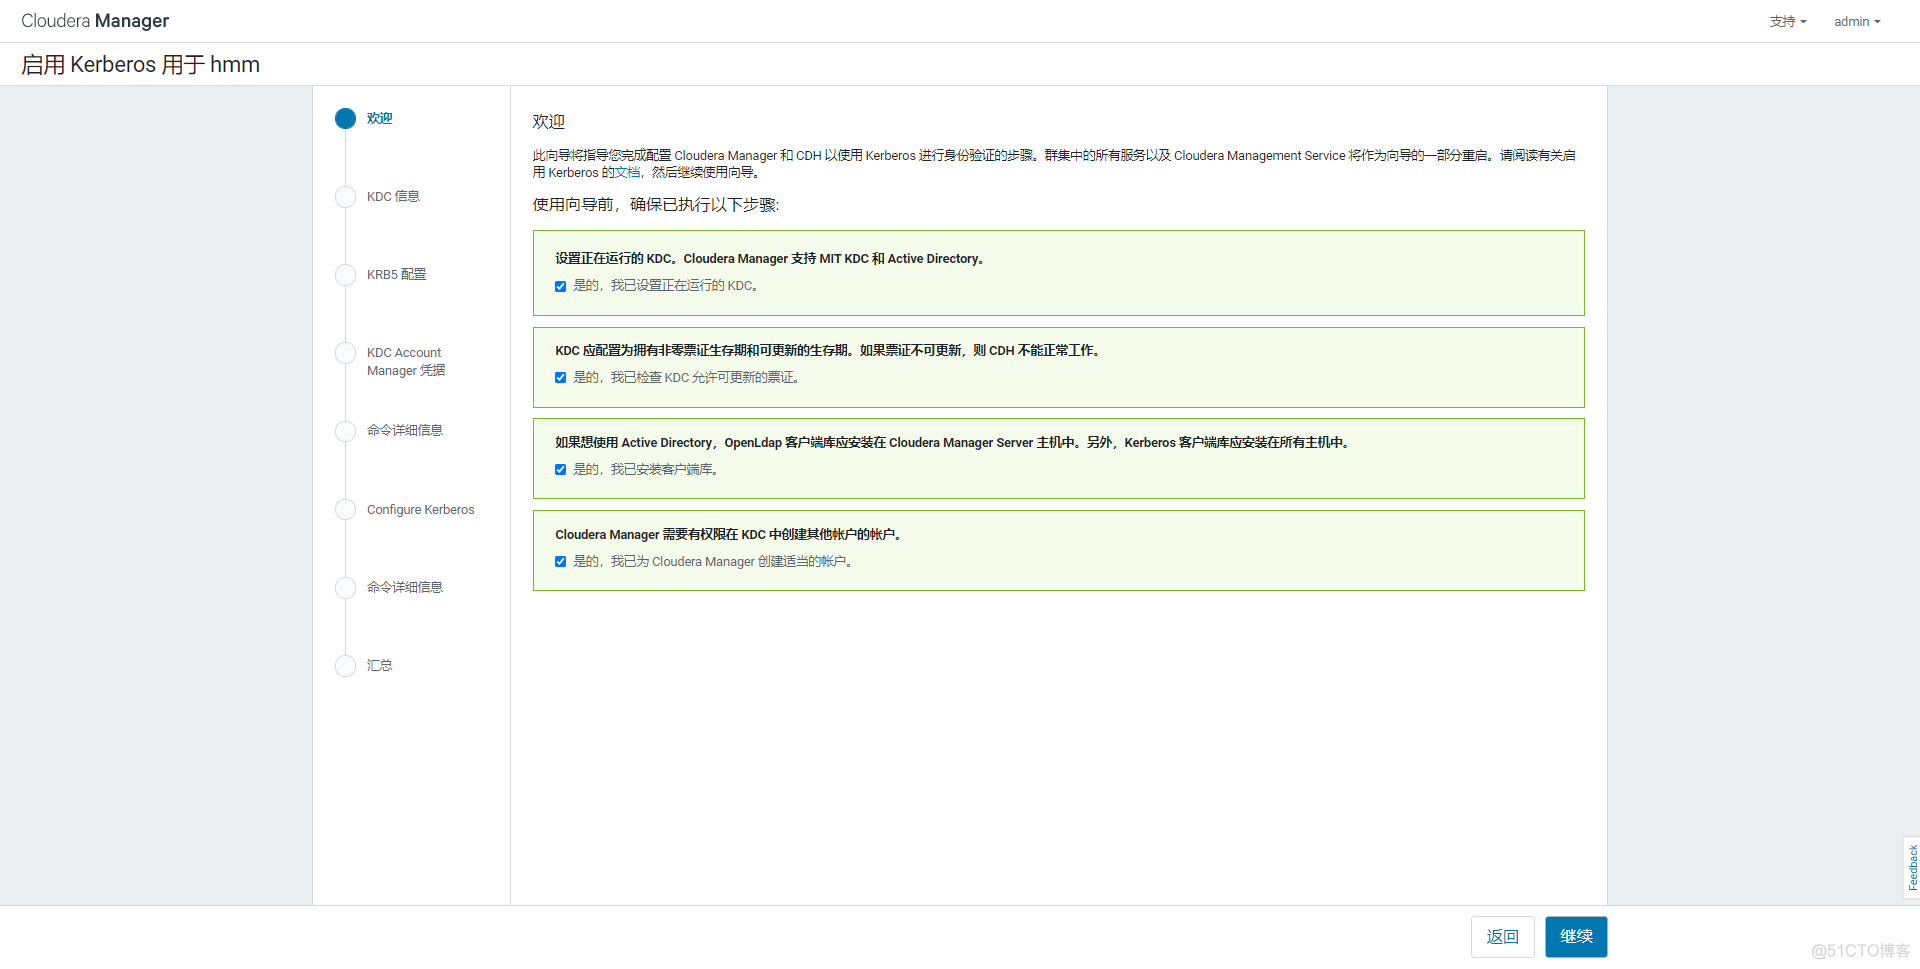Uncheck 我已检查 KDC 允许可更新的票证 checkbox

pyautogui.click(x=560, y=378)
